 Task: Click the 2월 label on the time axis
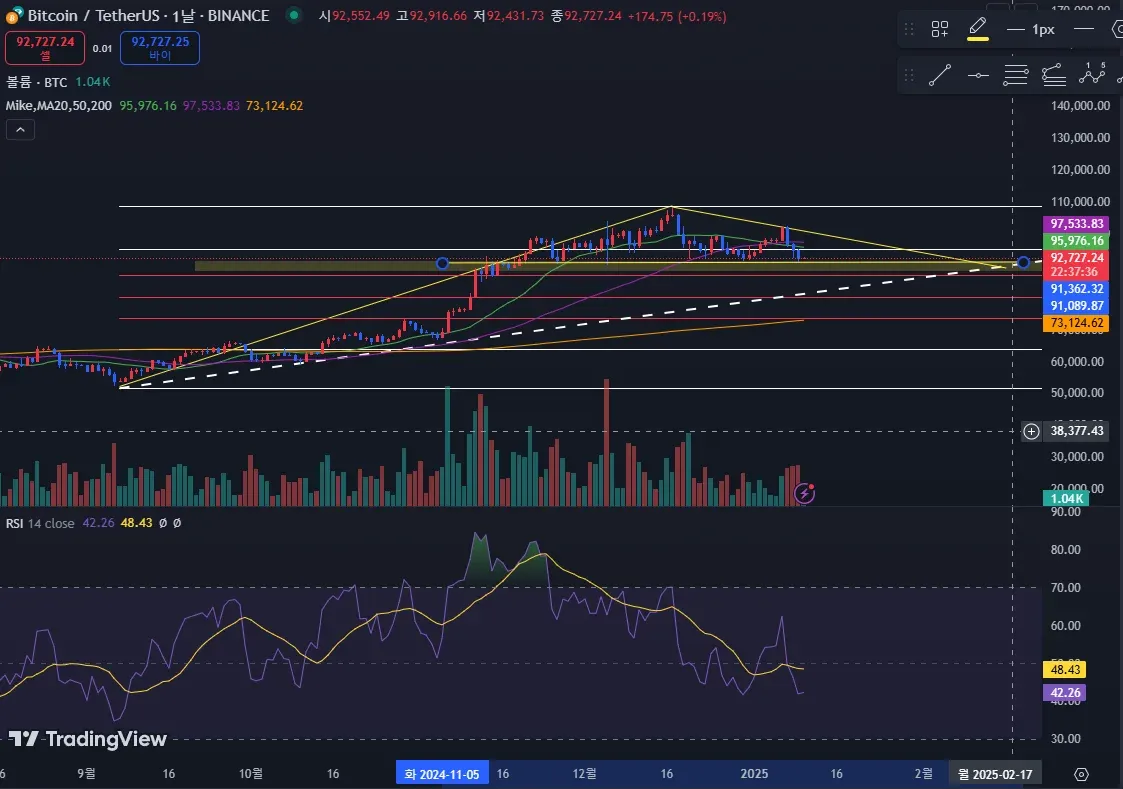point(924,773)
